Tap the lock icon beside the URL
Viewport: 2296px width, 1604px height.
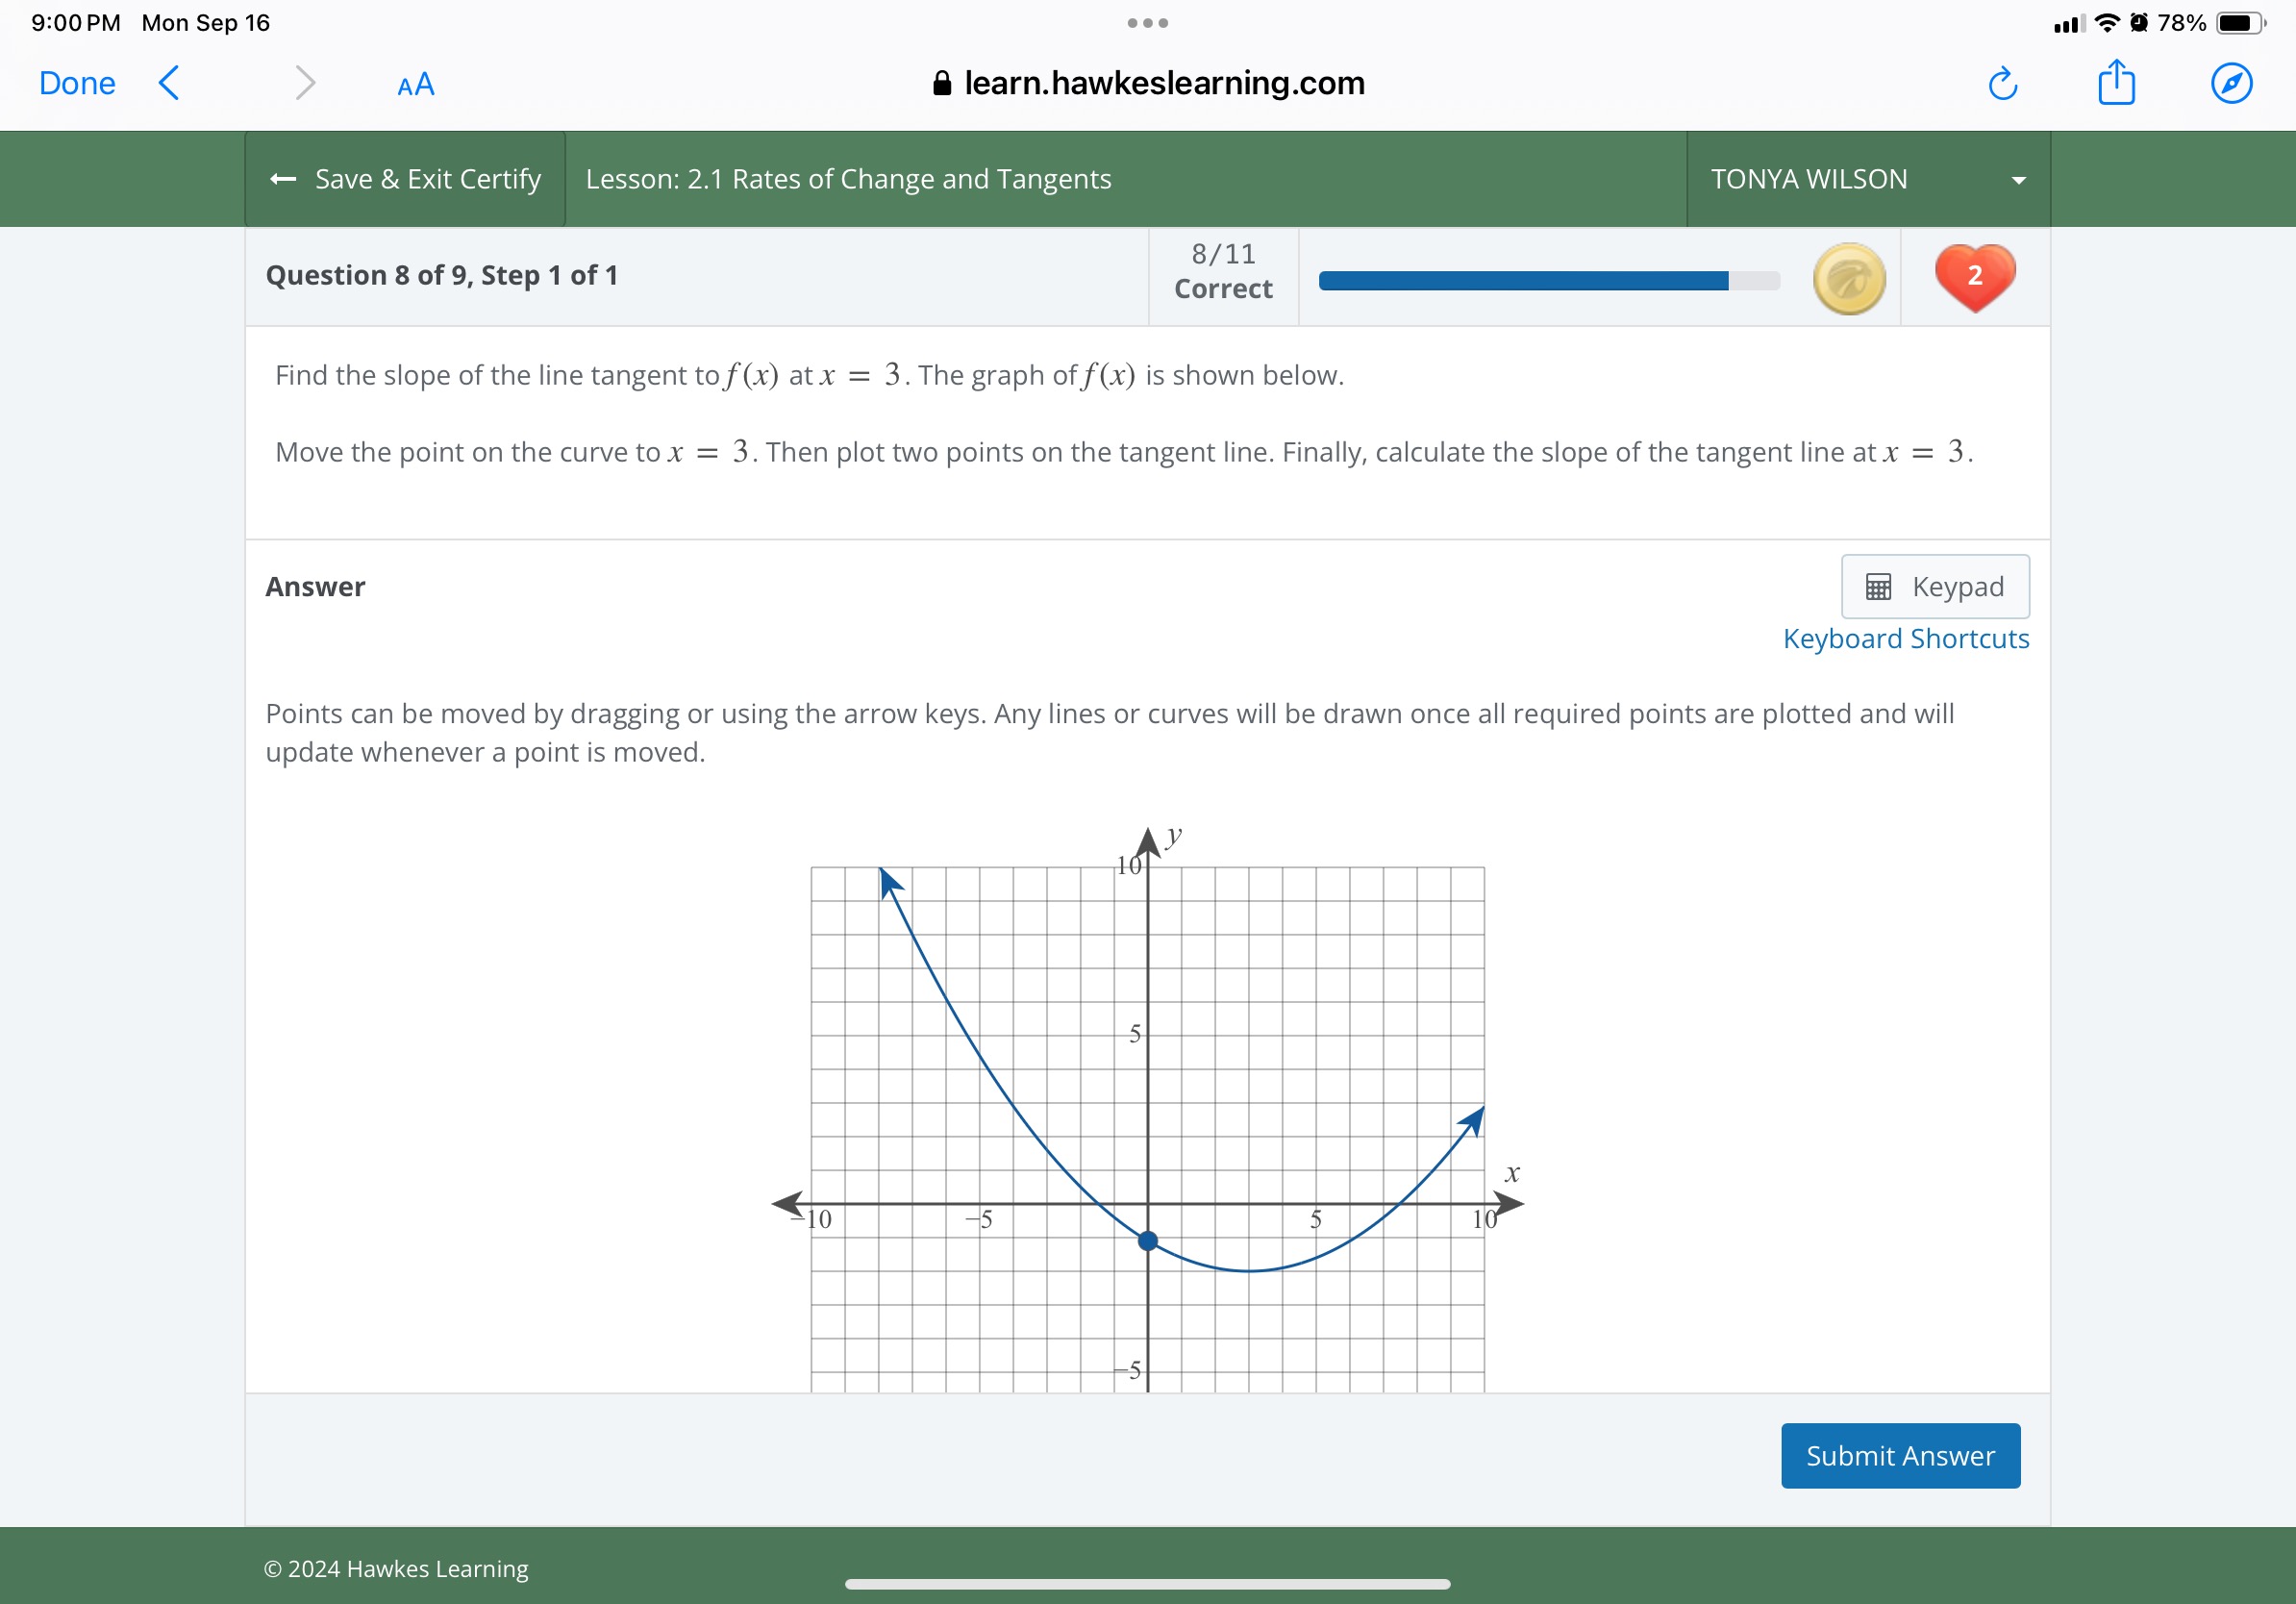[x=941, y=83]
